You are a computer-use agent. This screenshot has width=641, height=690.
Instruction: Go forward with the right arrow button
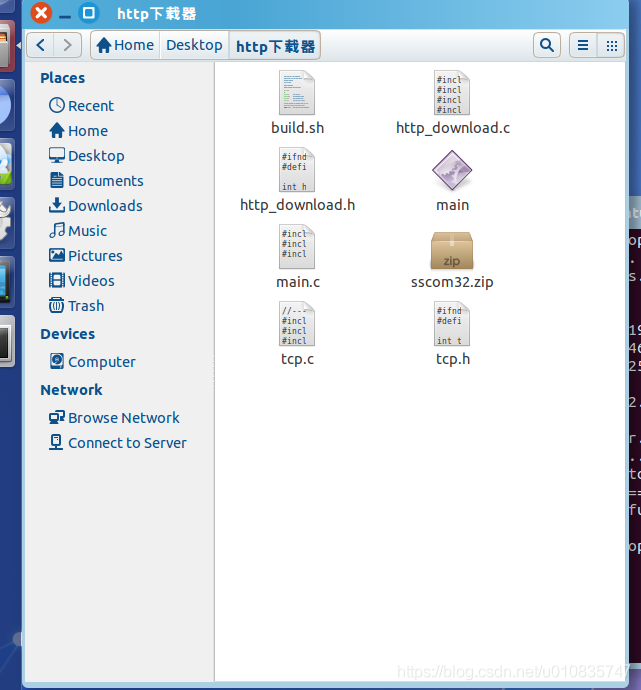[67, 45]
